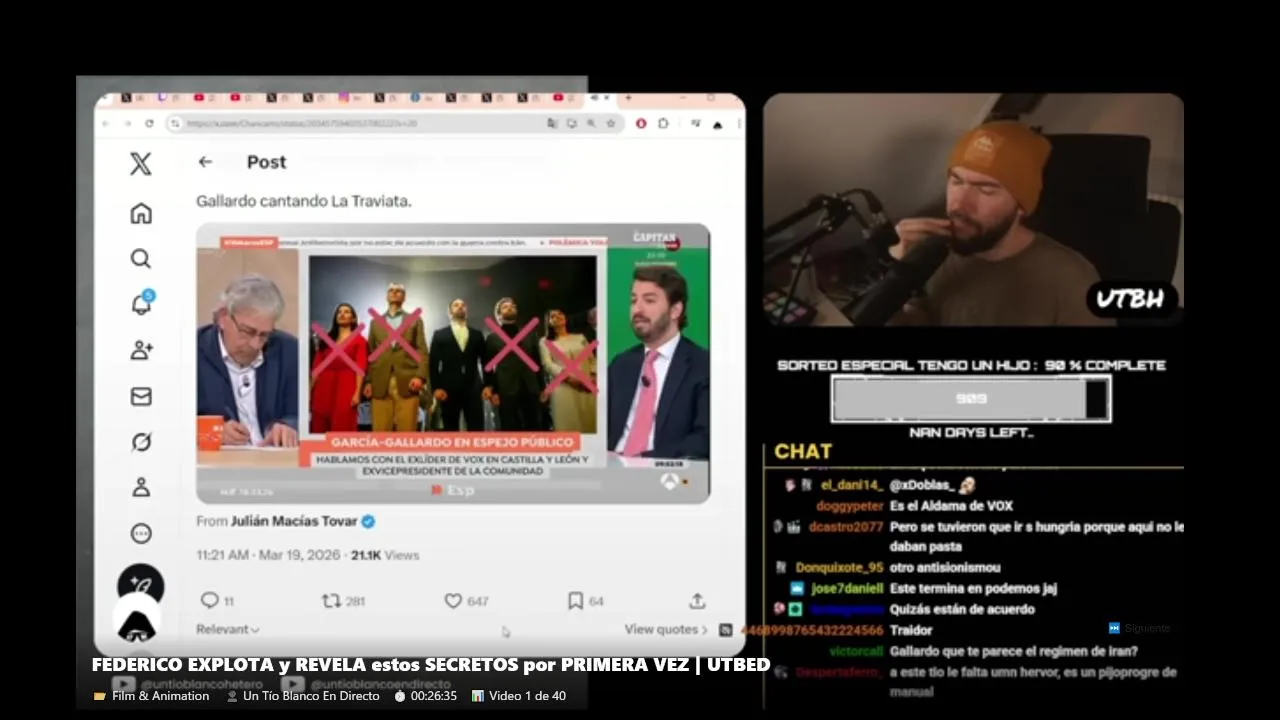Bookmark this page with star icon
The width and height of the screenshot is (1280, 720).
(x=611, y=123)
